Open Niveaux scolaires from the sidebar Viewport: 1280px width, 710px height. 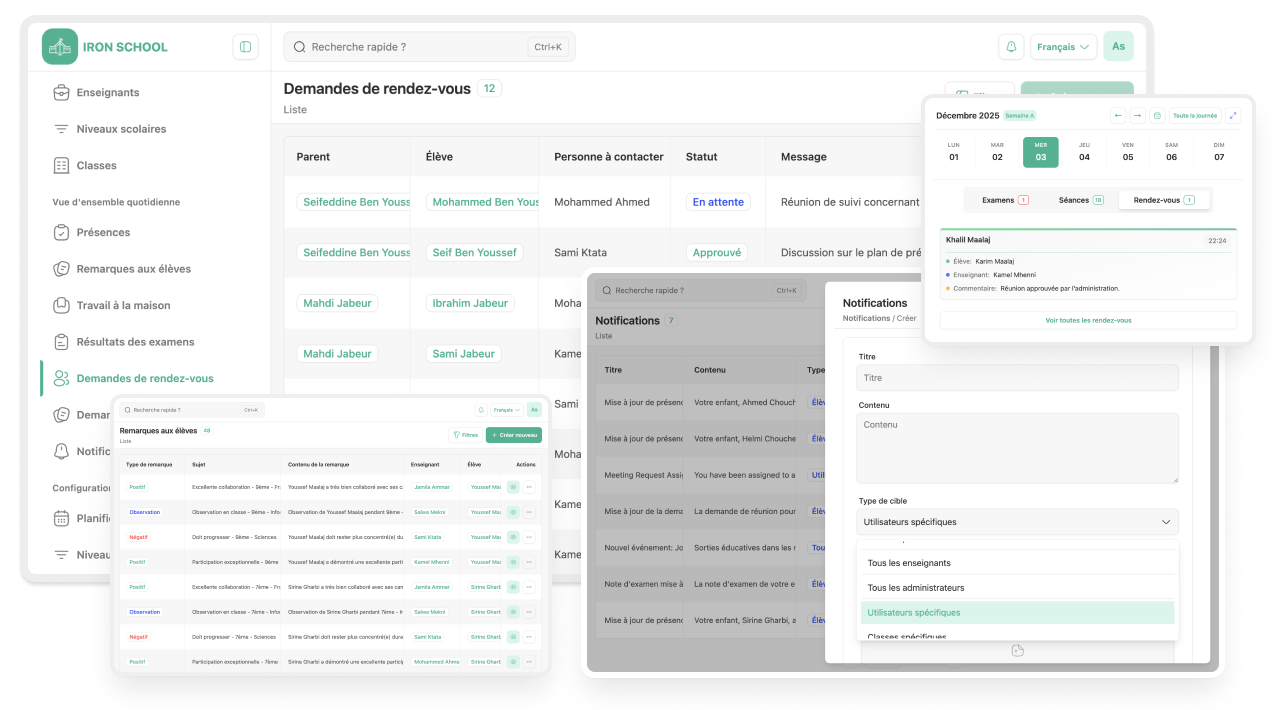121,129
